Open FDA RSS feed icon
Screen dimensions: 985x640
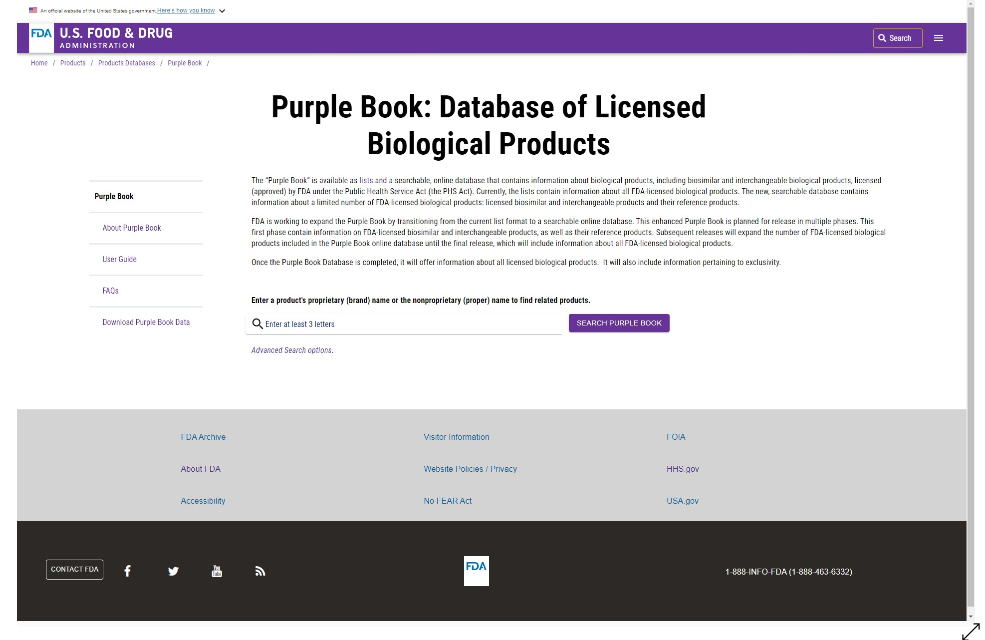[x=260, y=571]
